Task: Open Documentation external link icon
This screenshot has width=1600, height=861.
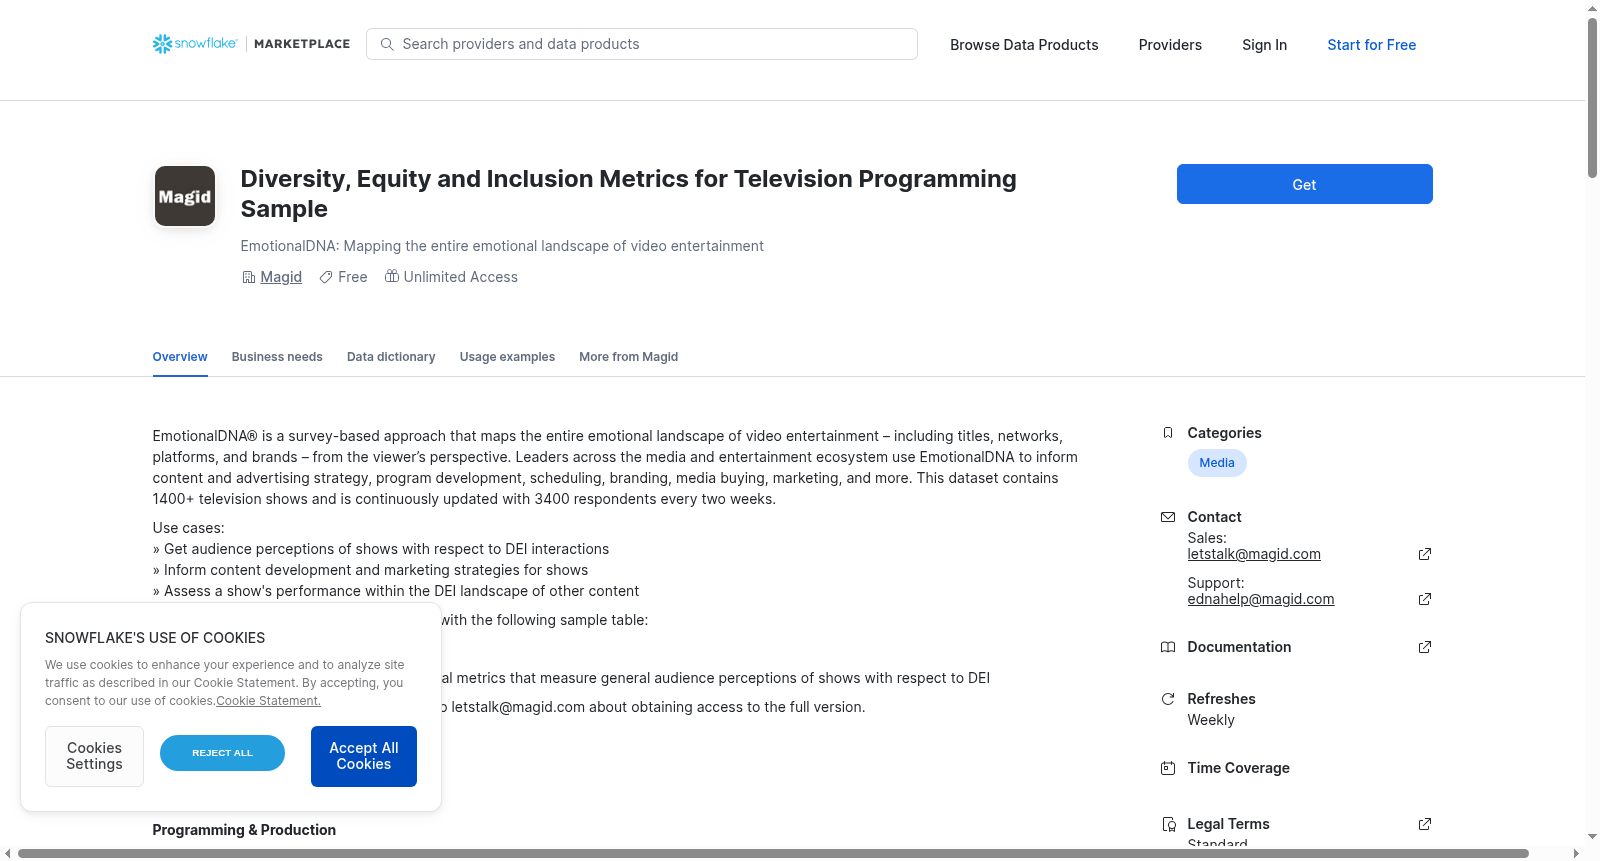Action: pos(1425,647)
